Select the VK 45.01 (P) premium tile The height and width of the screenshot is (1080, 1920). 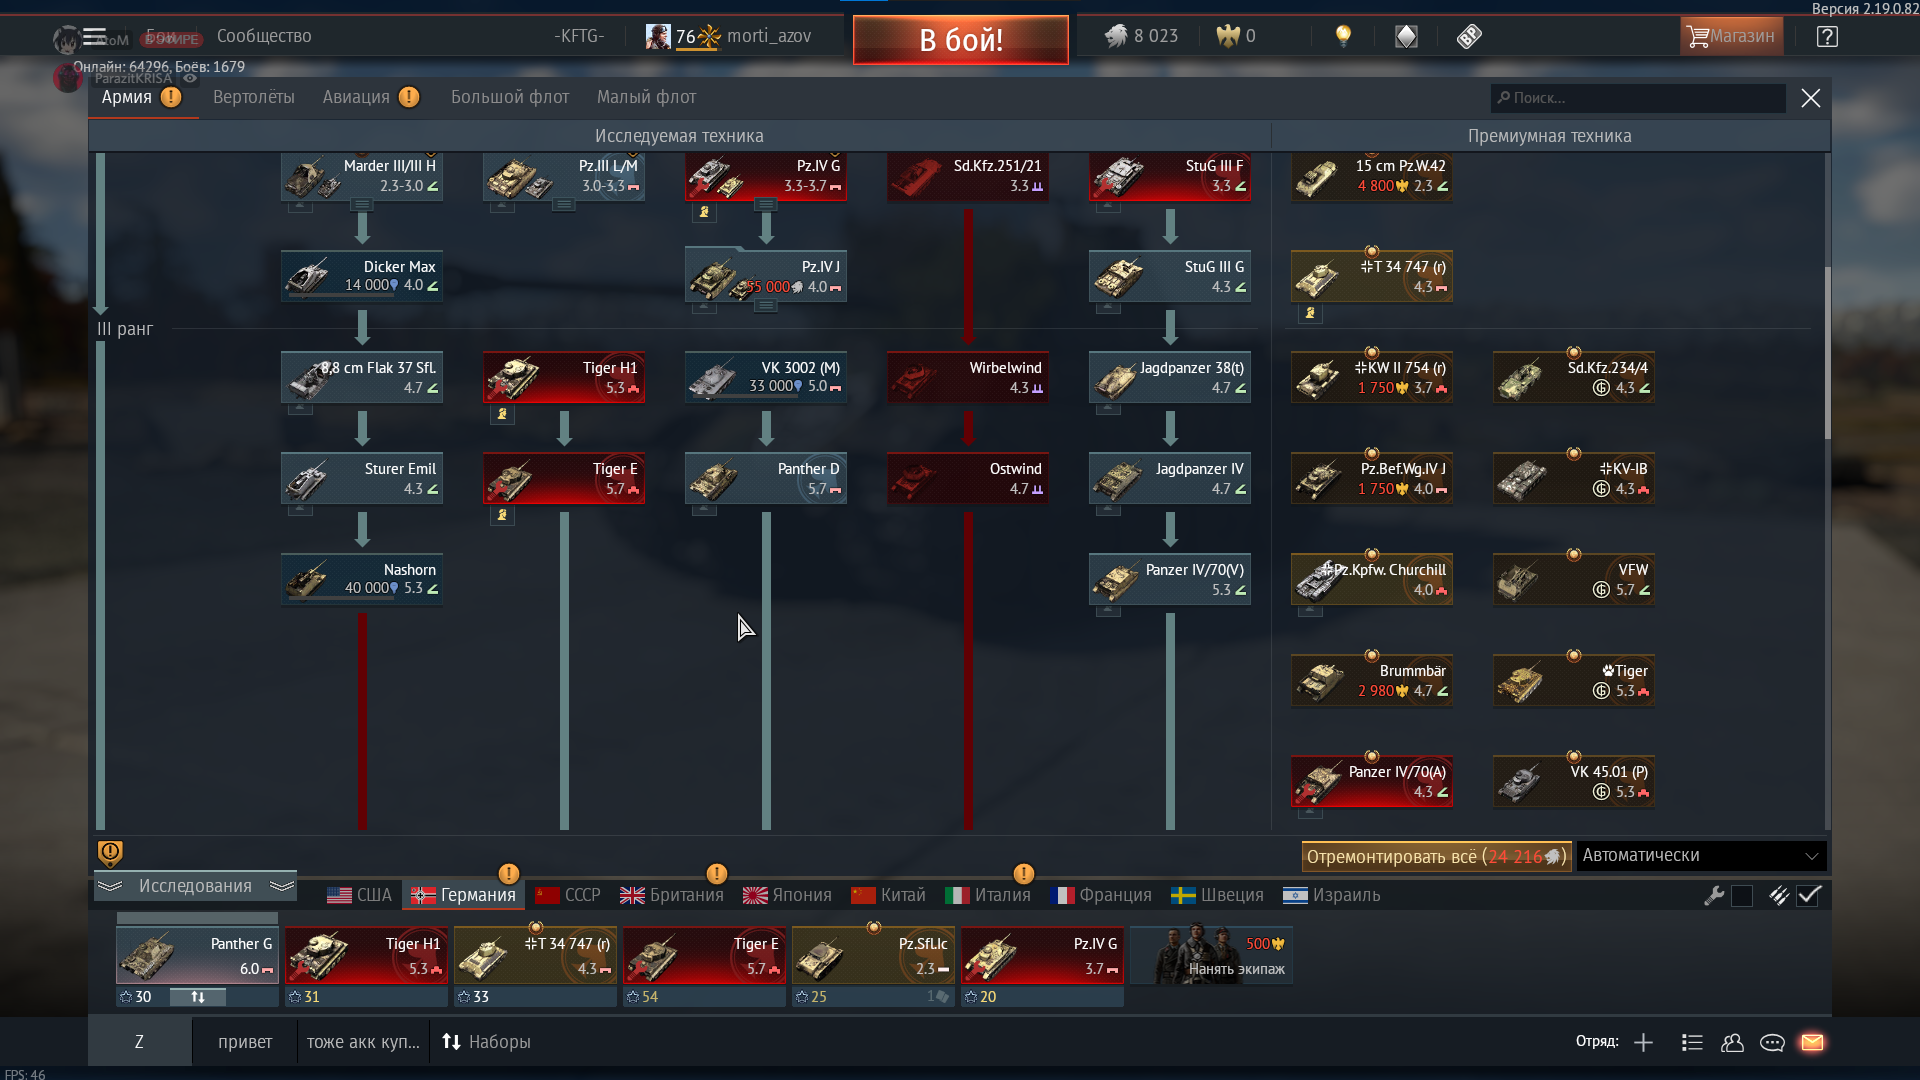pyautogui.click(x=1574, y=781)
